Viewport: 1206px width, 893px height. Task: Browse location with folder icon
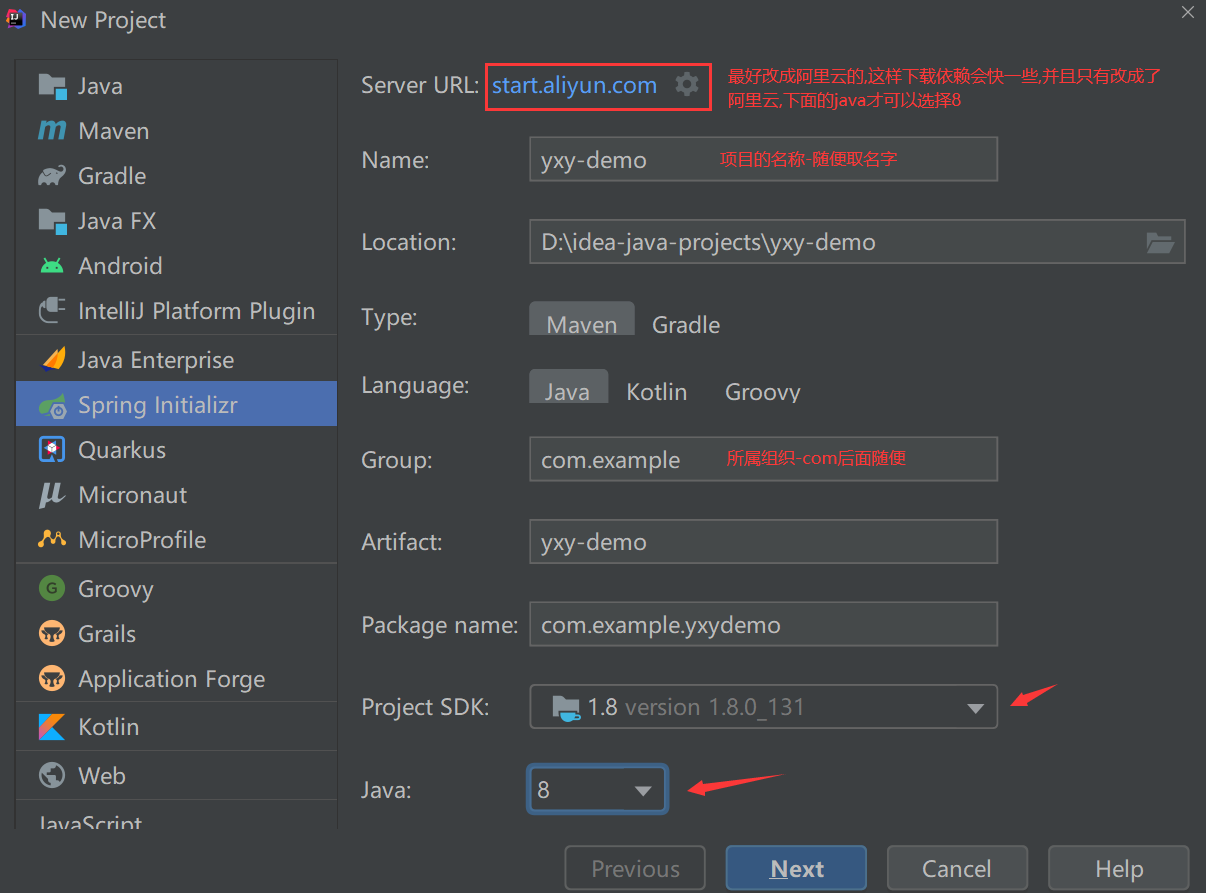pyautogui.click(x=1160, y=242)
